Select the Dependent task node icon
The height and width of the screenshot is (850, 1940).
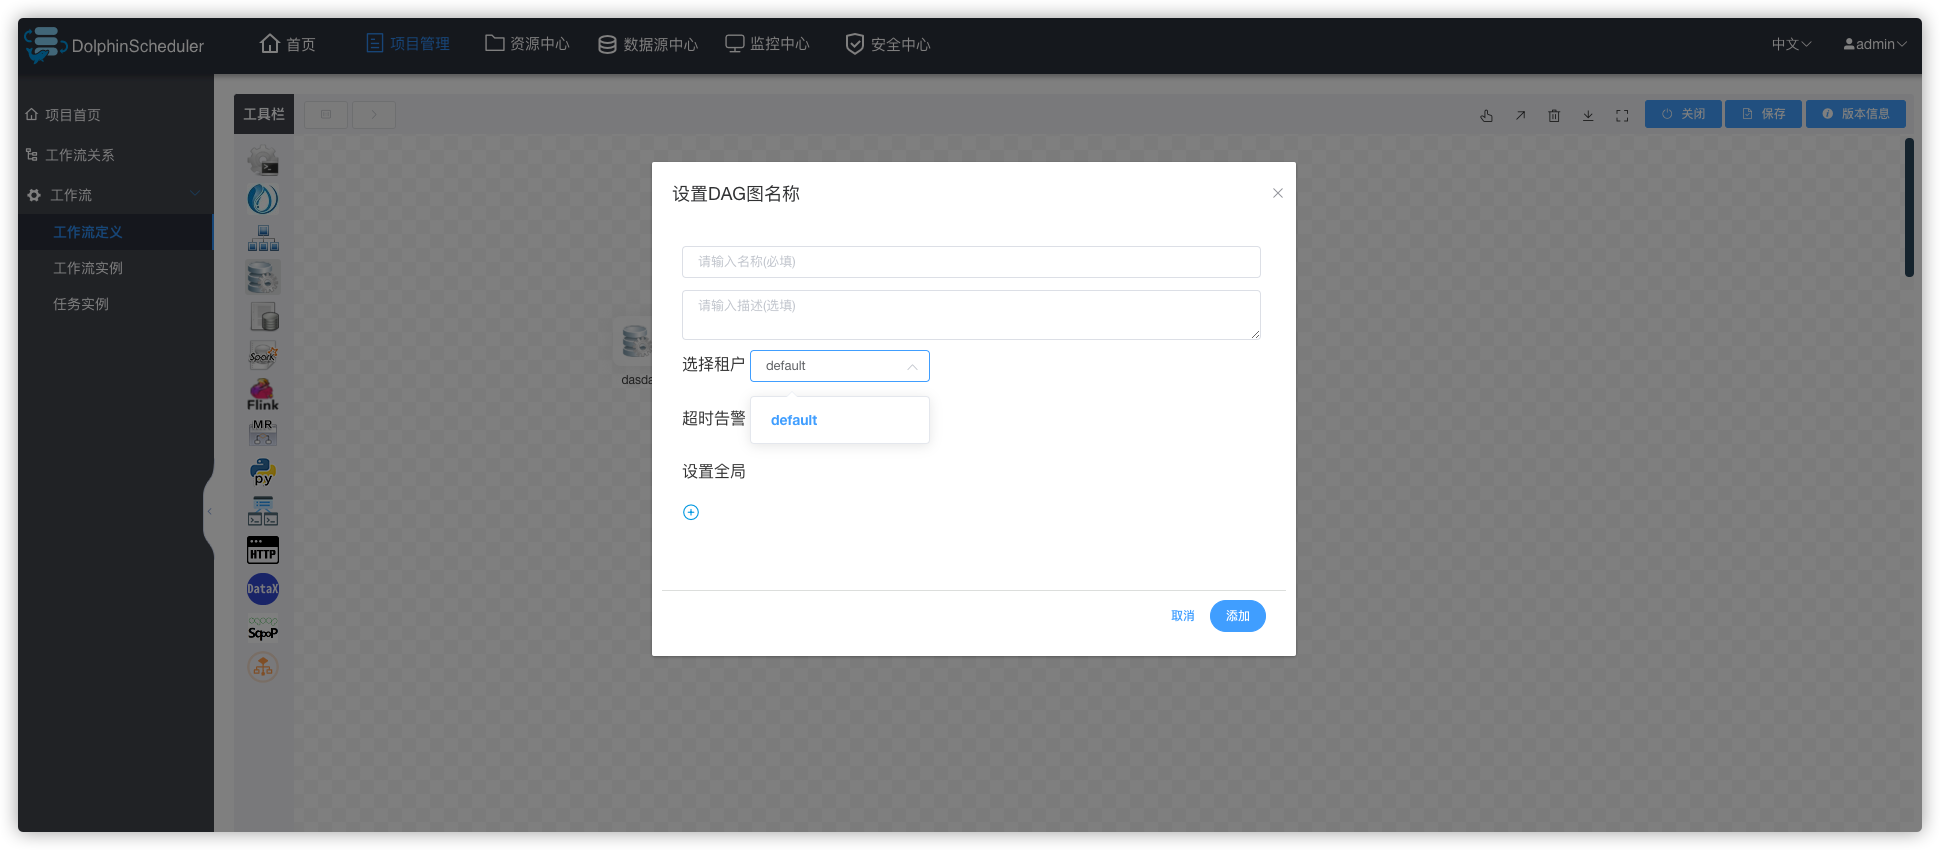263,511
